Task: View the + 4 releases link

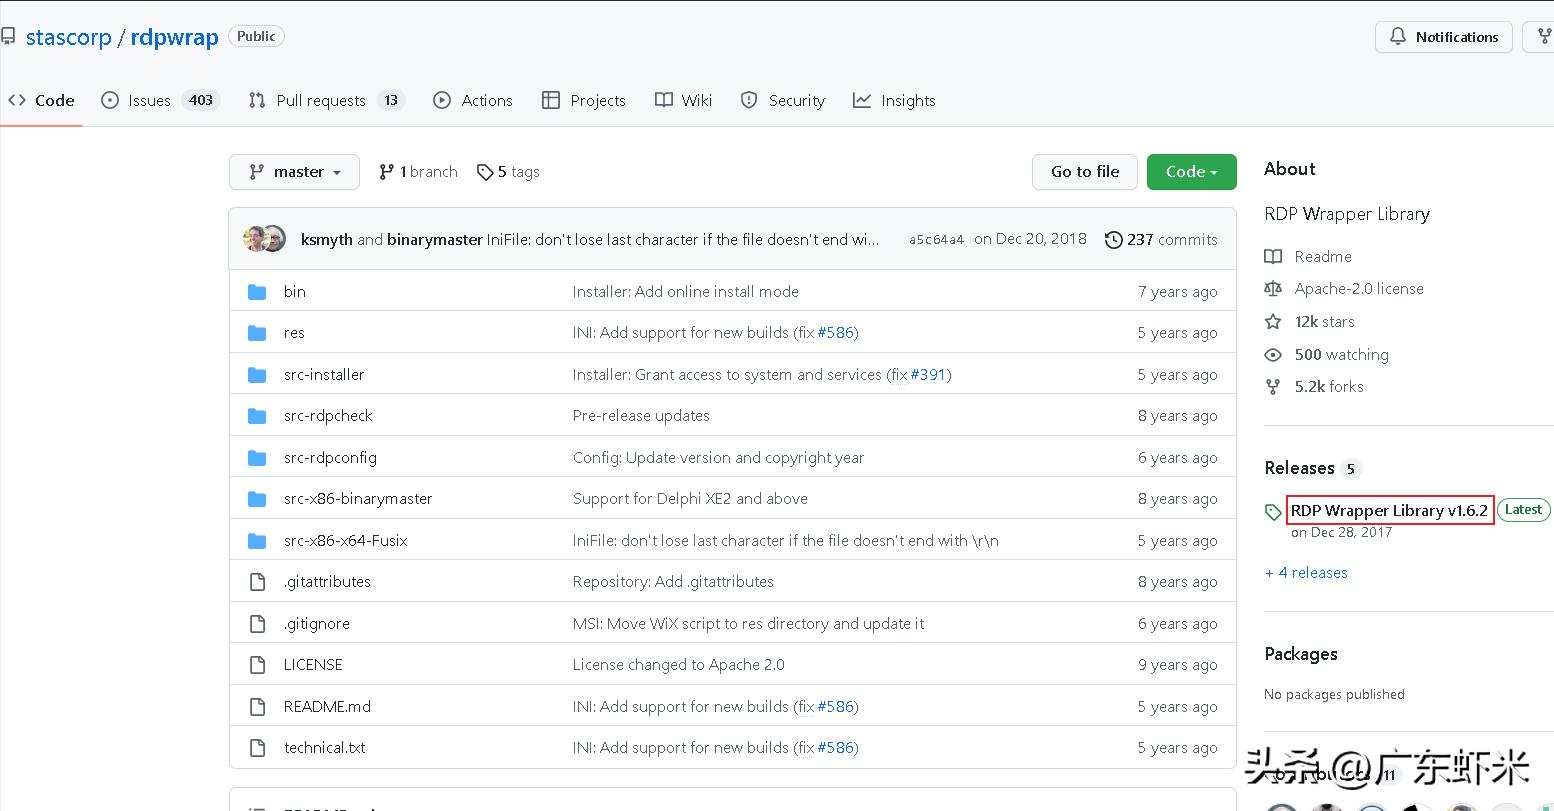Action: (1306, 573)
